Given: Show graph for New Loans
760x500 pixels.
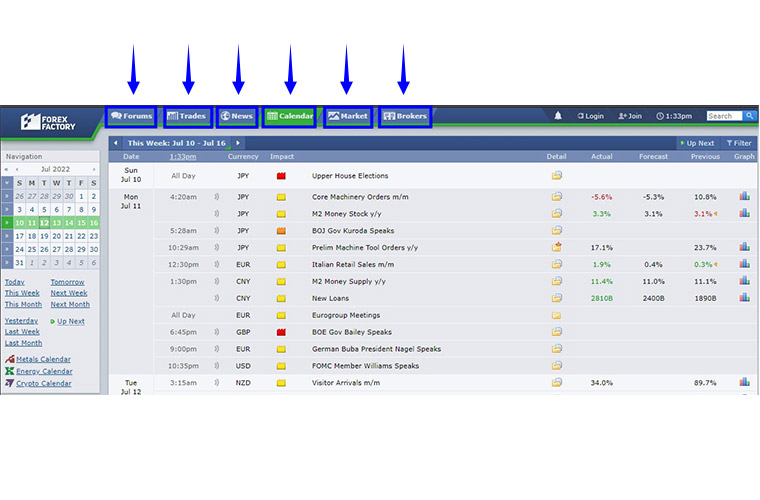Looking at the screenshot, I should point(744,297).
